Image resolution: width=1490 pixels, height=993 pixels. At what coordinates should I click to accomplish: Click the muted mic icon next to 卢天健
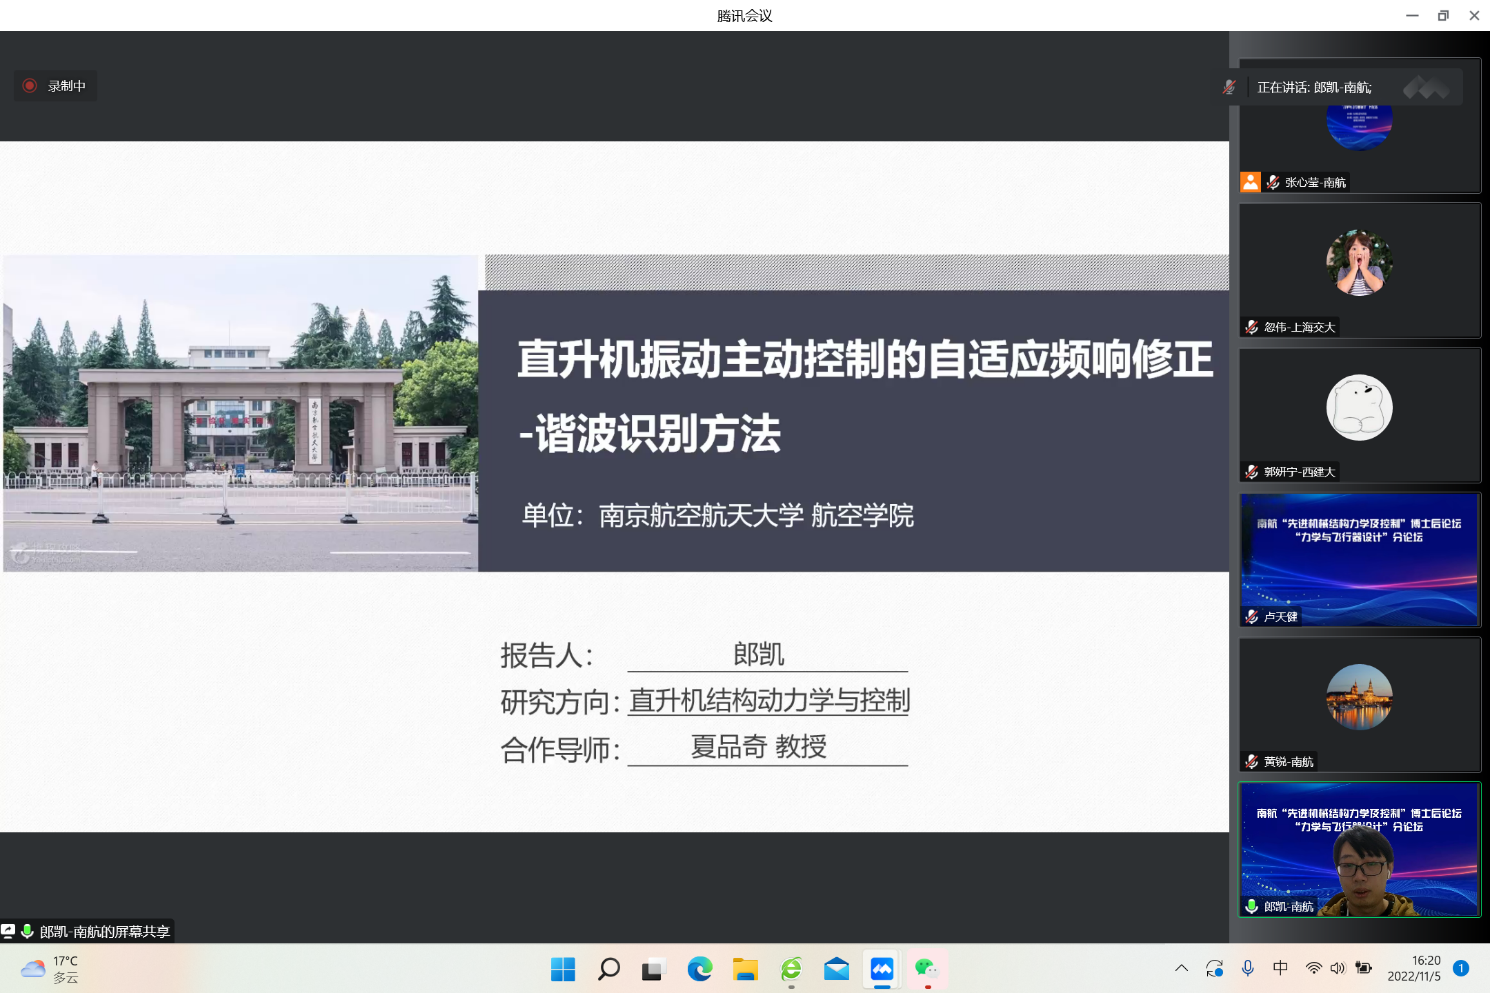[1252, 617]
